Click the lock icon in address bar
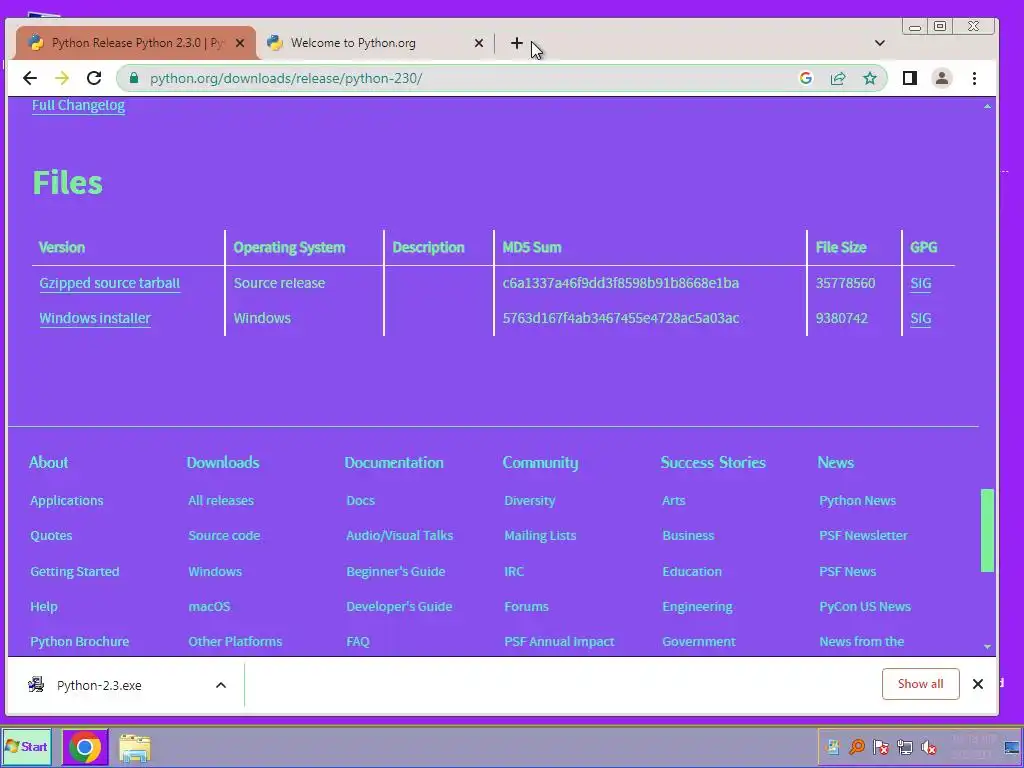This screenshot has width=1024, height=768. coord(134,78)
